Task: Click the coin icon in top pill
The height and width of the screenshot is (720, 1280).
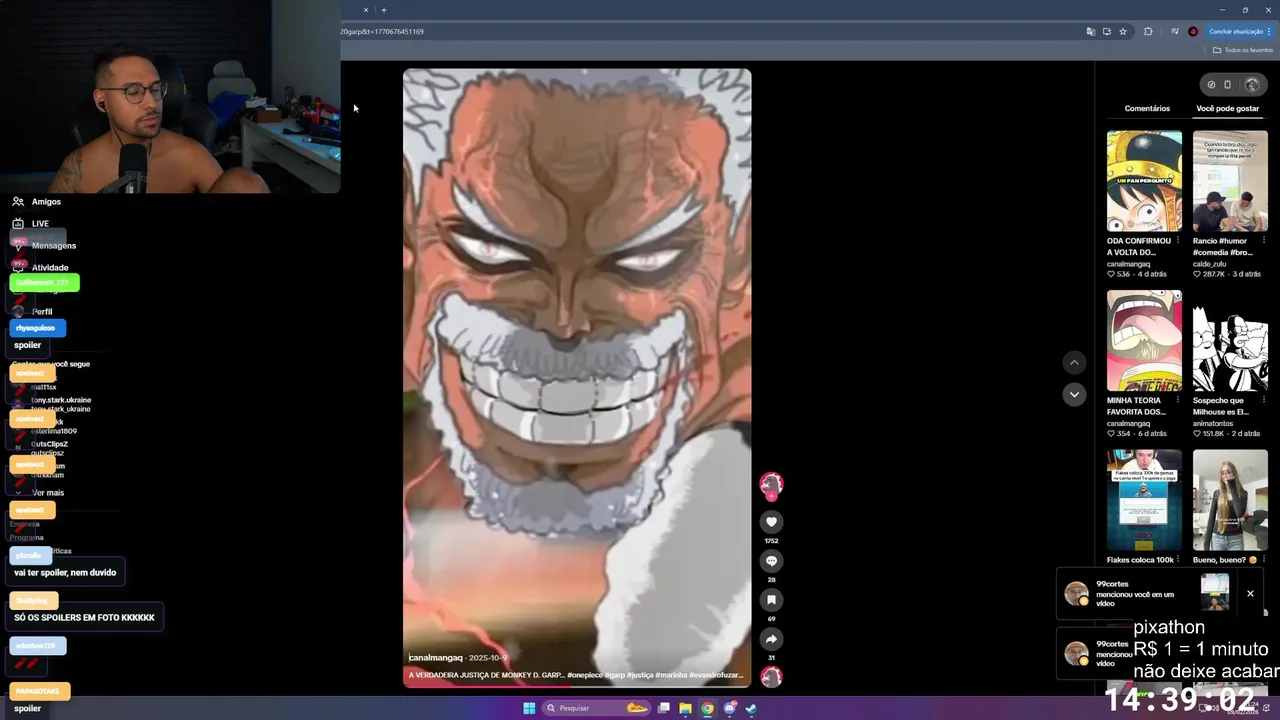Action: (1211, 84)
